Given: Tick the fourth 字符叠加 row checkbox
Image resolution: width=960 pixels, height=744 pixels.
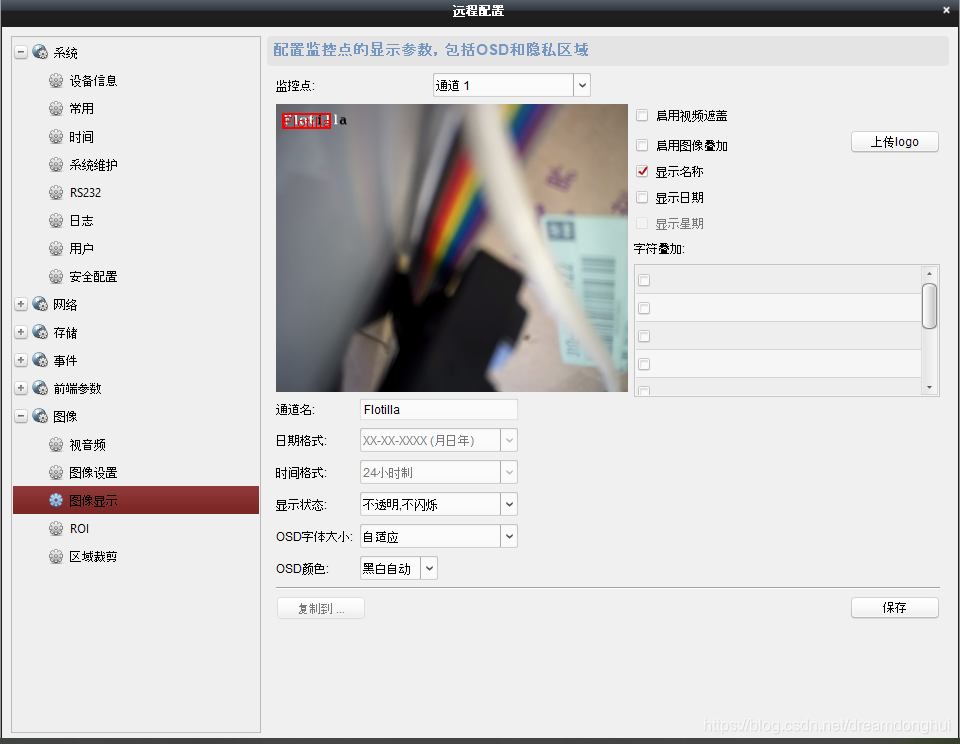Looking at the screenshot, I should tap(644, 364).
